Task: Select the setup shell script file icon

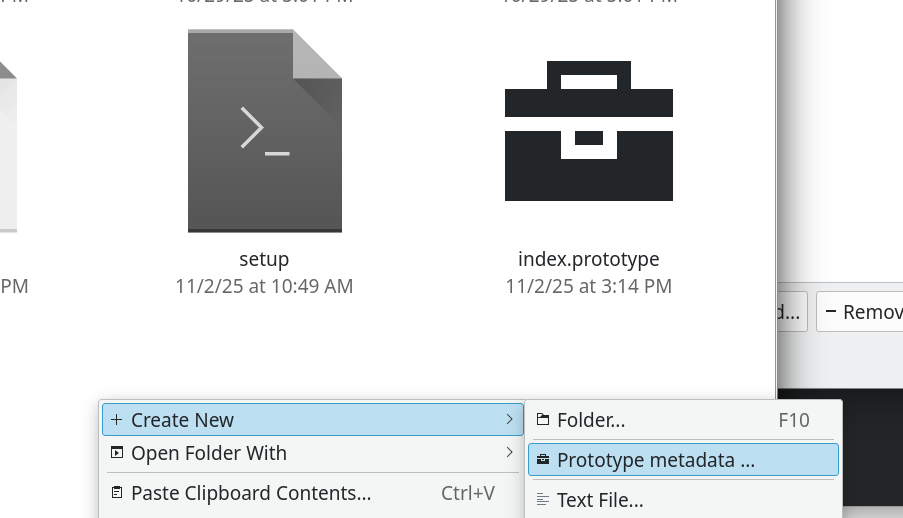Action: click(265, 131)
